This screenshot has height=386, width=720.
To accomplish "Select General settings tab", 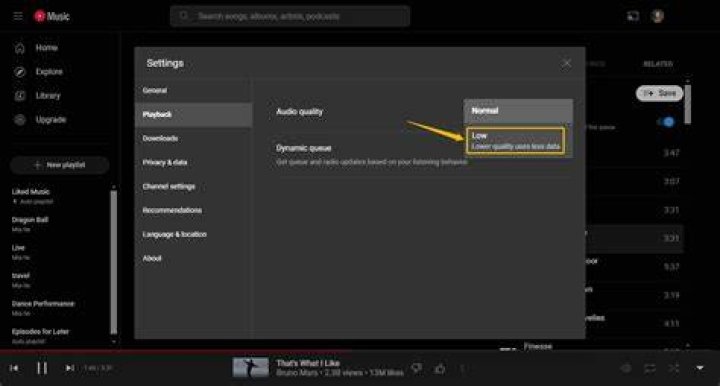I will (x=193, y=90).
